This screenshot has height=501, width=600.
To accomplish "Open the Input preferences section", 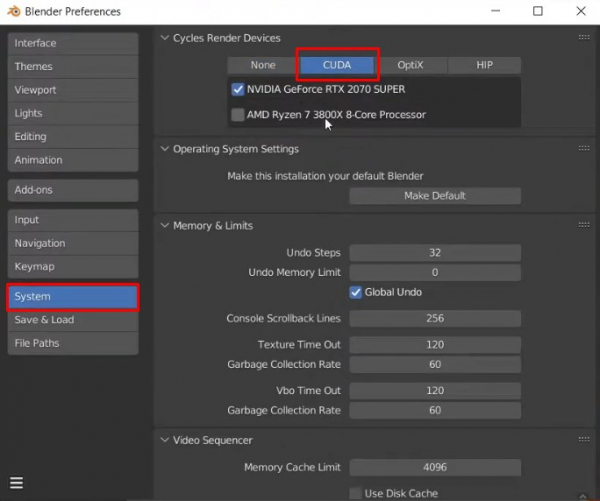I will point(73,220).
